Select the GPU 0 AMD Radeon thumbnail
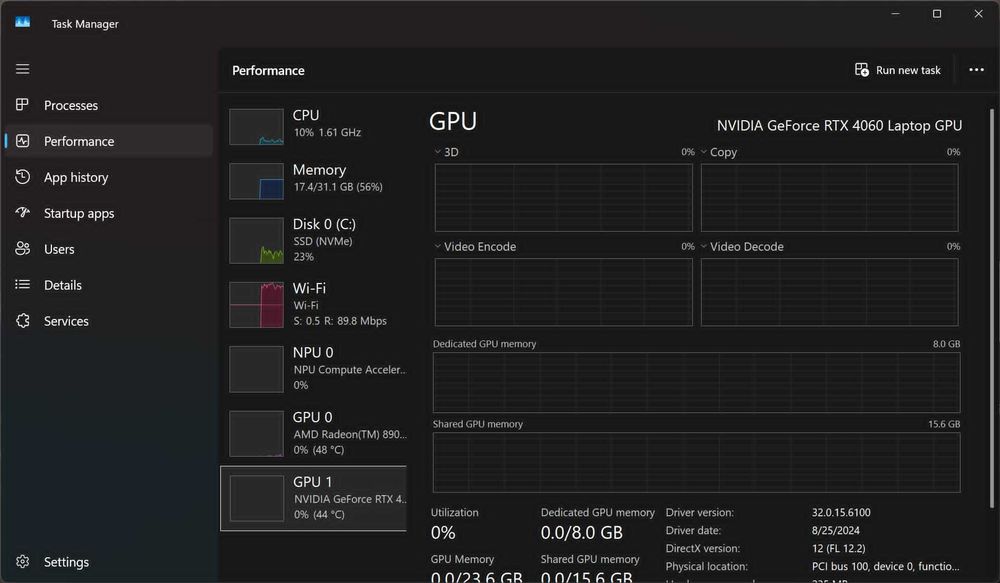This screenshot has height=583, width=1000. point(256,434)
